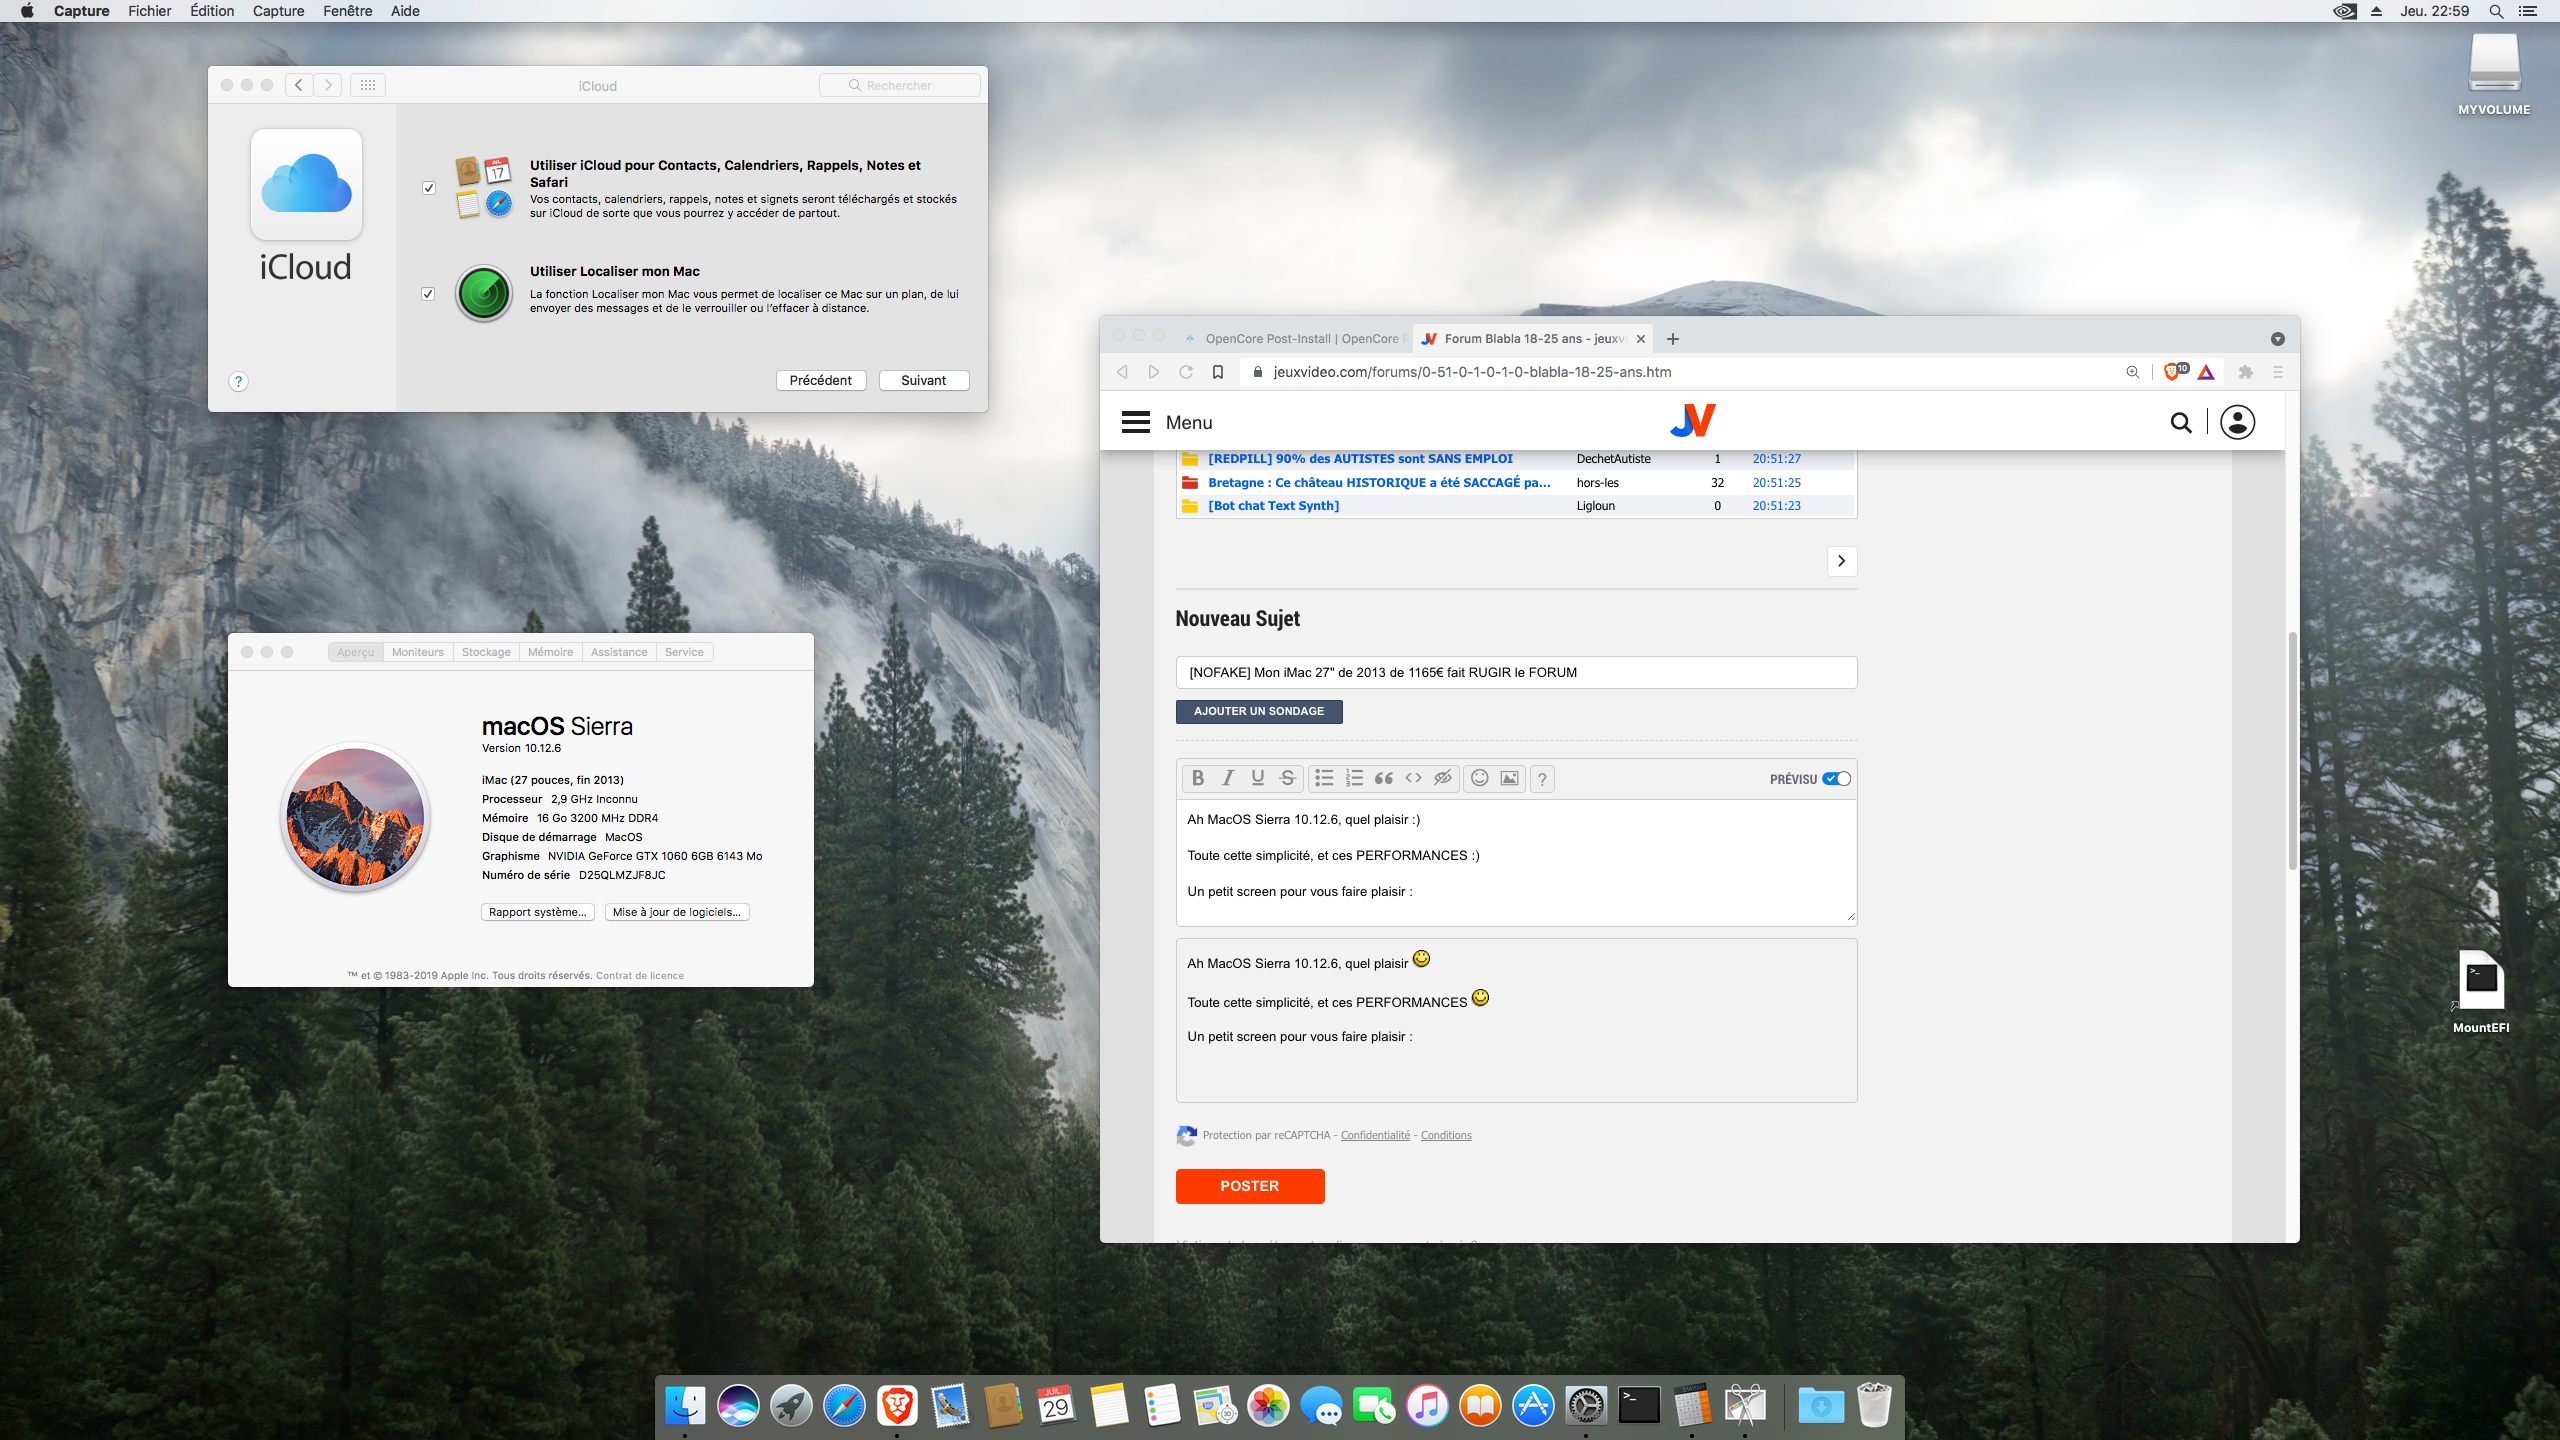The image size is (2560, 1440).
Task: Switch to Assistance tab in About This Mac
Action: (619, 652)
